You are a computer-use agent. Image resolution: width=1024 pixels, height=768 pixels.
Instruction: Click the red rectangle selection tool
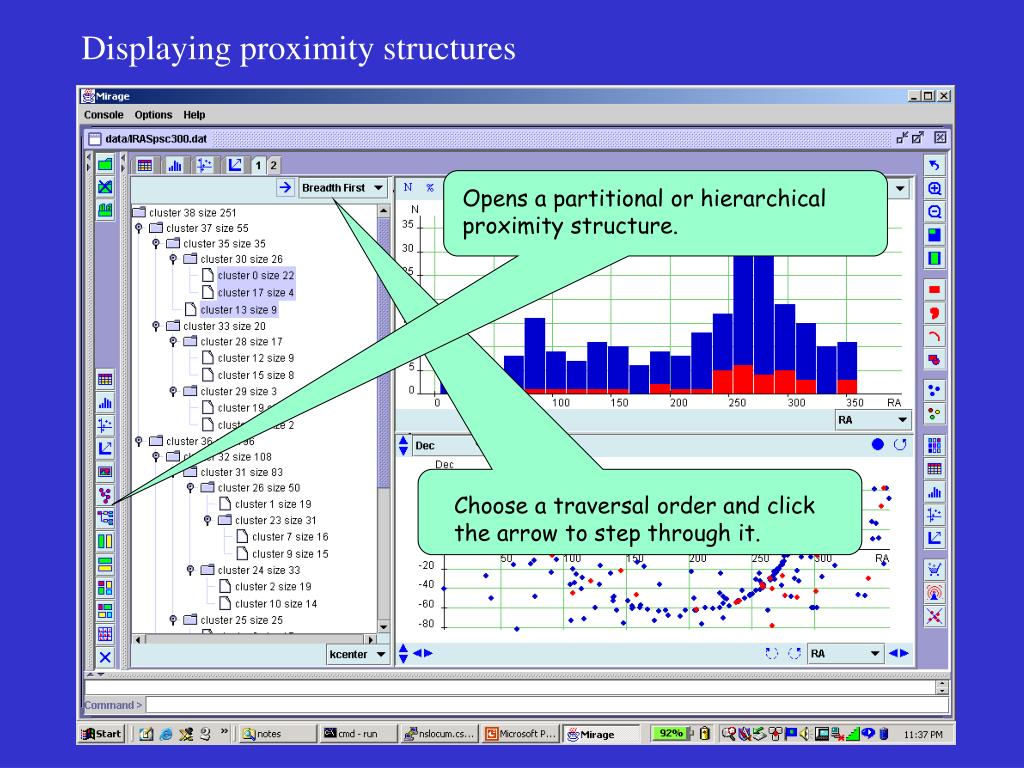935,289
